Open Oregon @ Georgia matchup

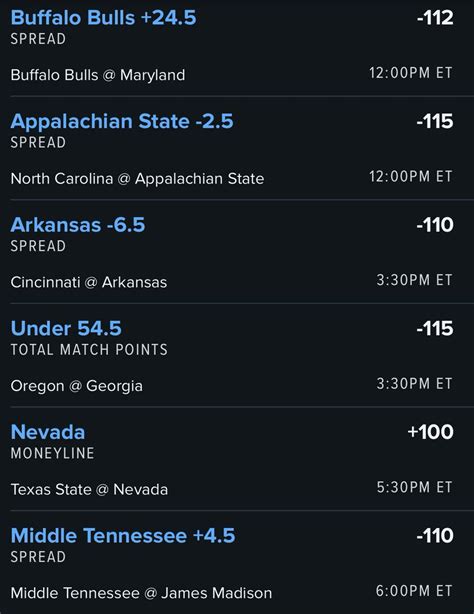click(76, 386)
